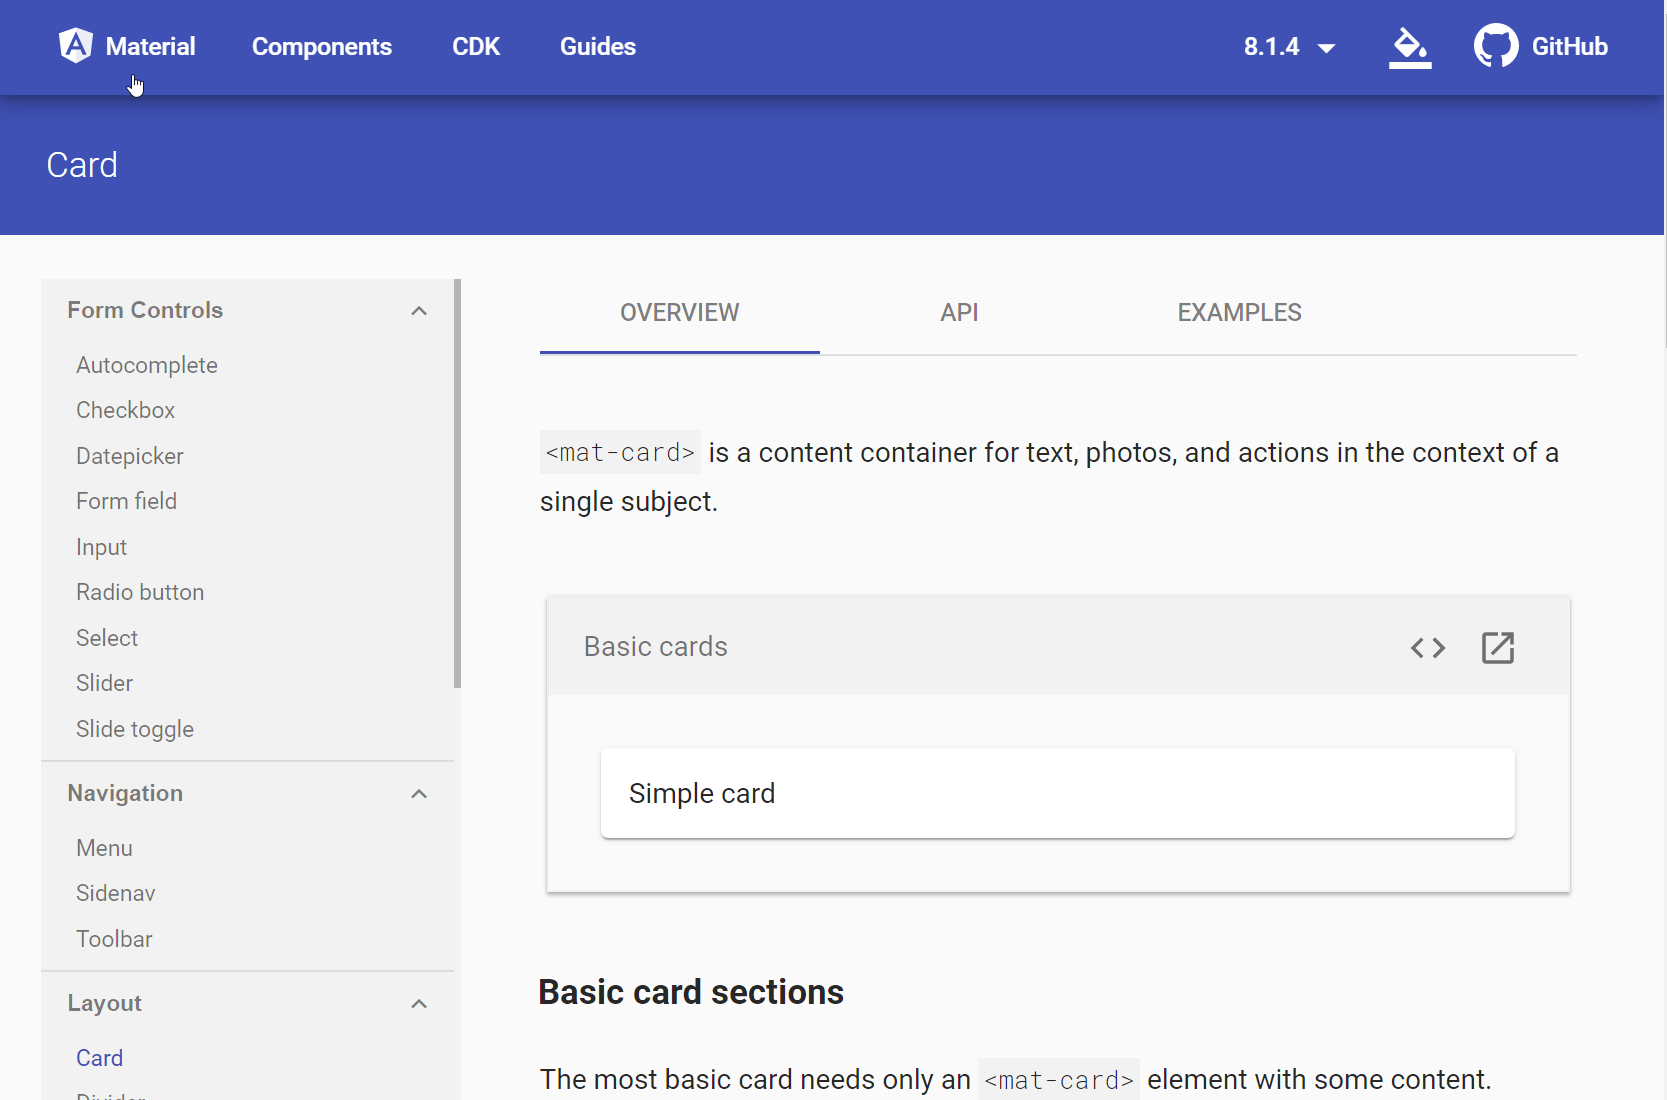This screenshot has width=1667, height=1100.
Task: Open Datepicker docs in sidebar
Action: pos(130,456)
